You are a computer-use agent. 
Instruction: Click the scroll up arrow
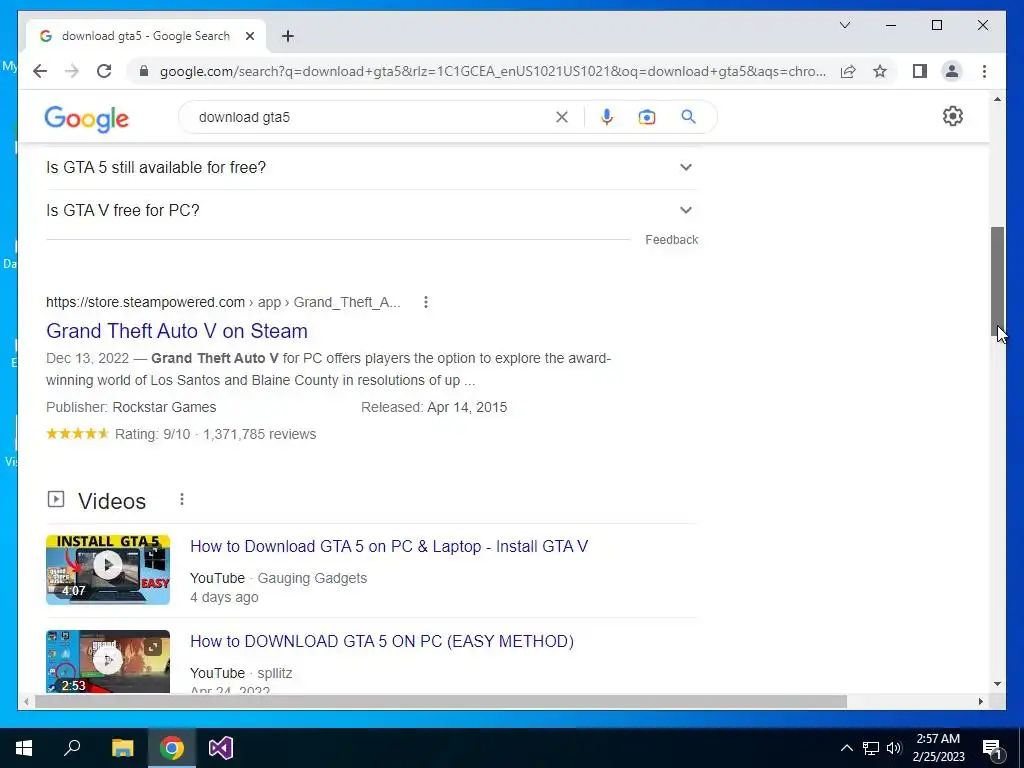tap(997, 99)
